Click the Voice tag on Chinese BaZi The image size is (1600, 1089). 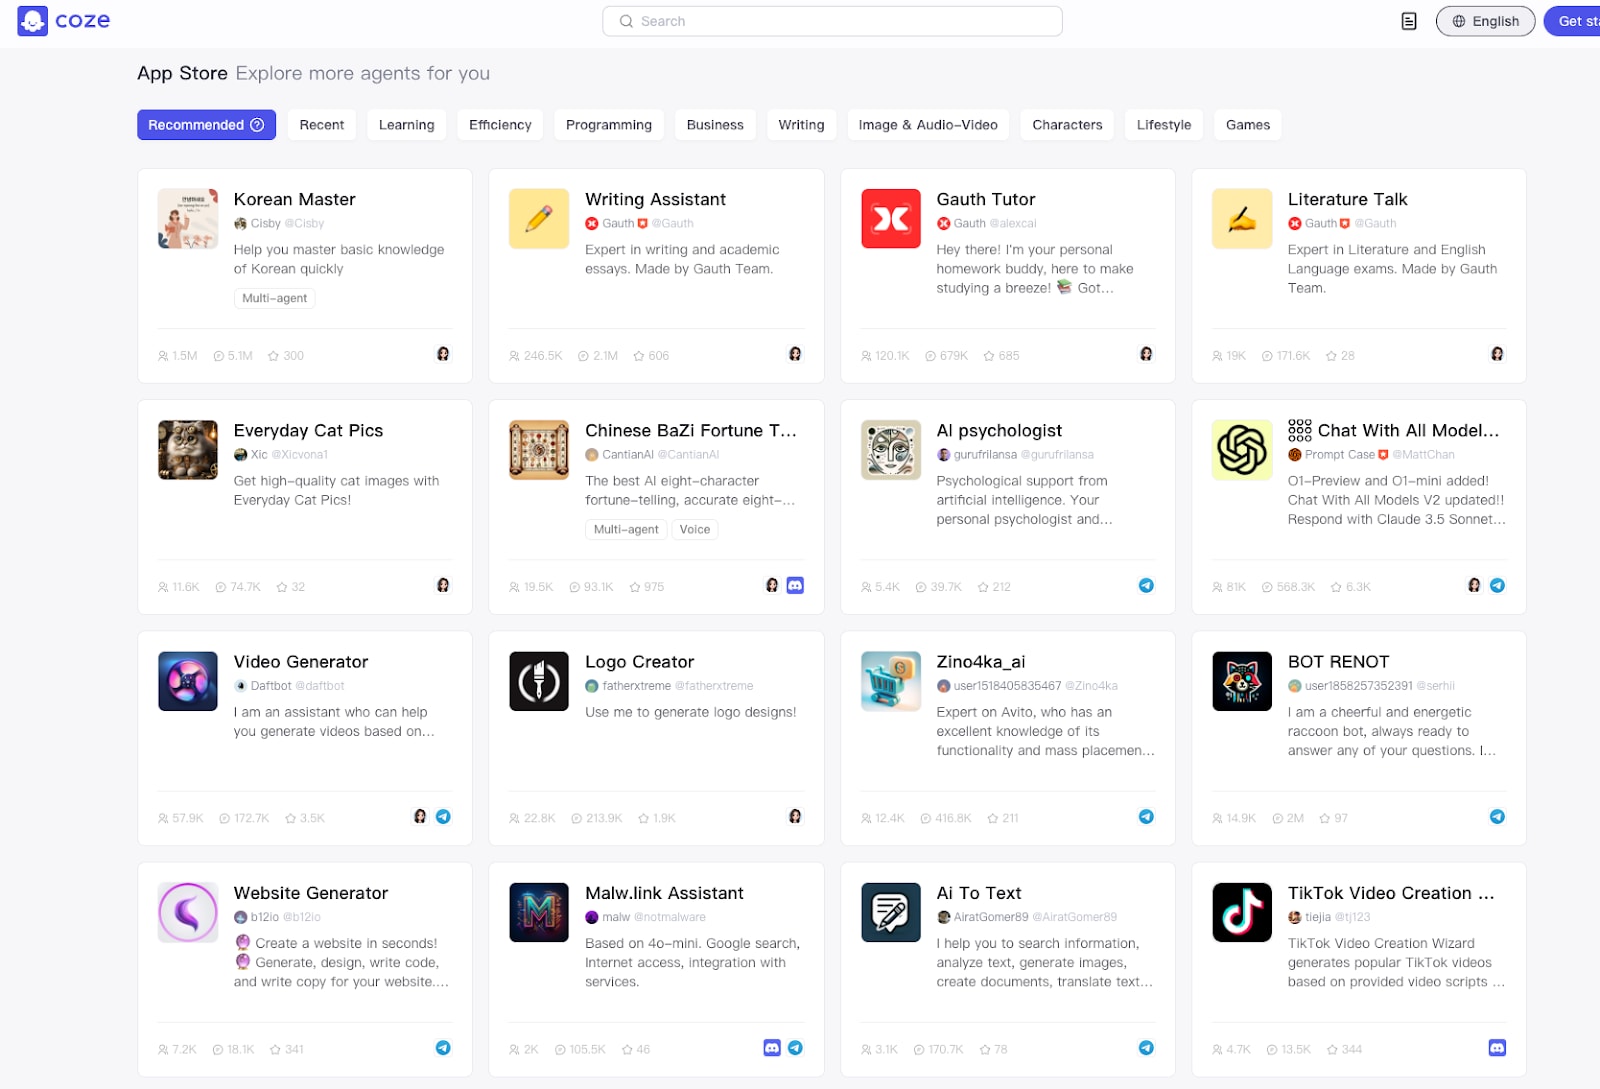(695, 529)
